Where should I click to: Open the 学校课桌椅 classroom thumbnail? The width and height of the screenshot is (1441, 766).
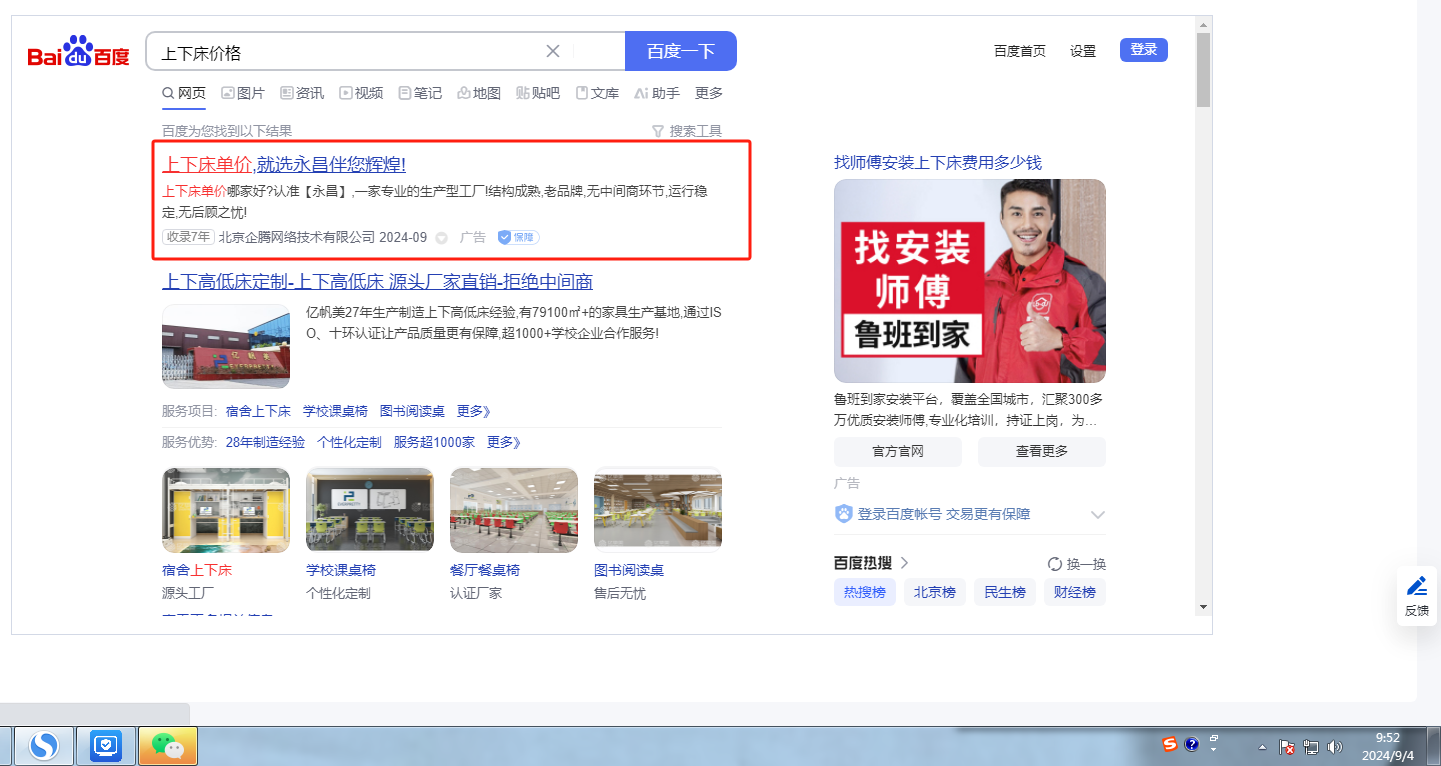[370, 510]
